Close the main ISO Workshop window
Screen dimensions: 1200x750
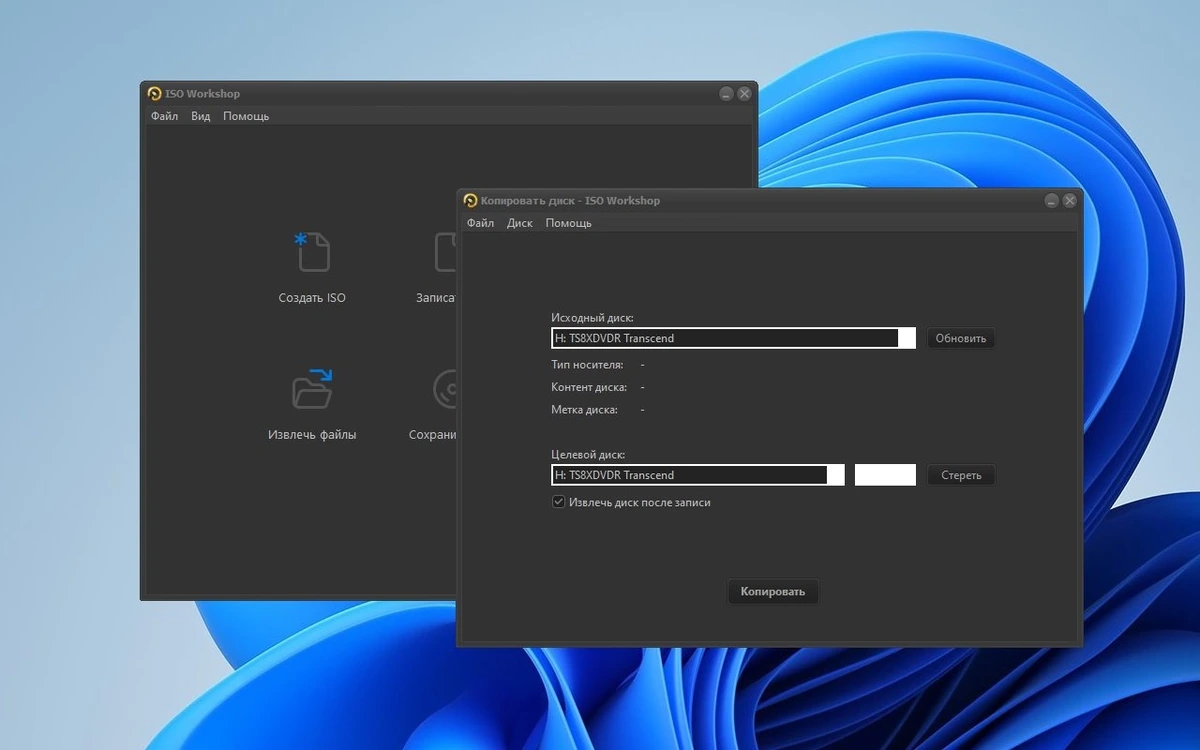point(744,94)
